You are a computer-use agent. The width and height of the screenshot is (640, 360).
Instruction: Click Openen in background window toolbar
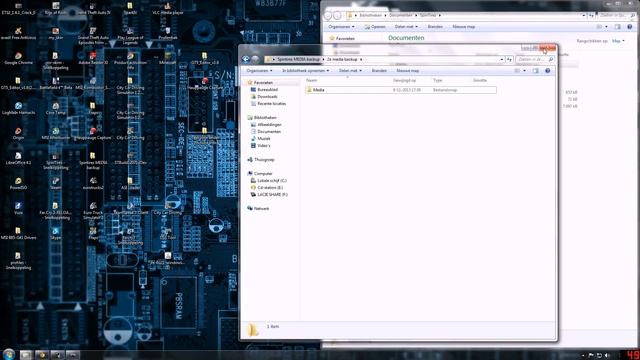point(375,27)
